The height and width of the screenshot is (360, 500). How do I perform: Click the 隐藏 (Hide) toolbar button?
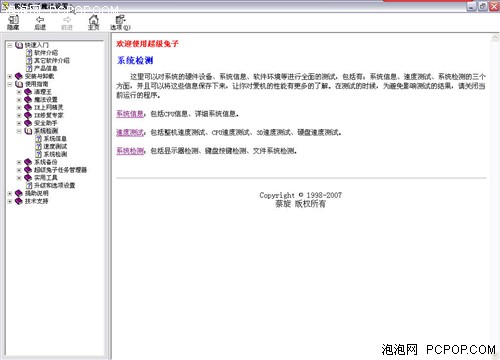tap(13, 23)
